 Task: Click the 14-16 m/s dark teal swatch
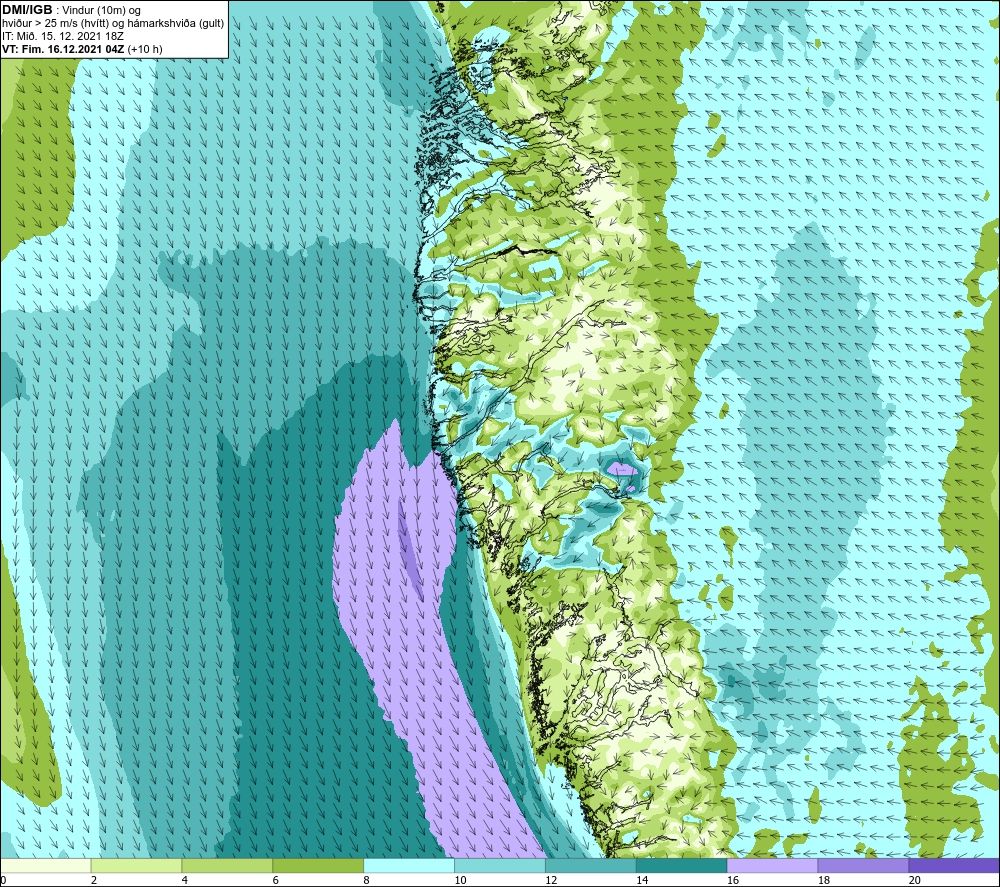pos(682,865)
